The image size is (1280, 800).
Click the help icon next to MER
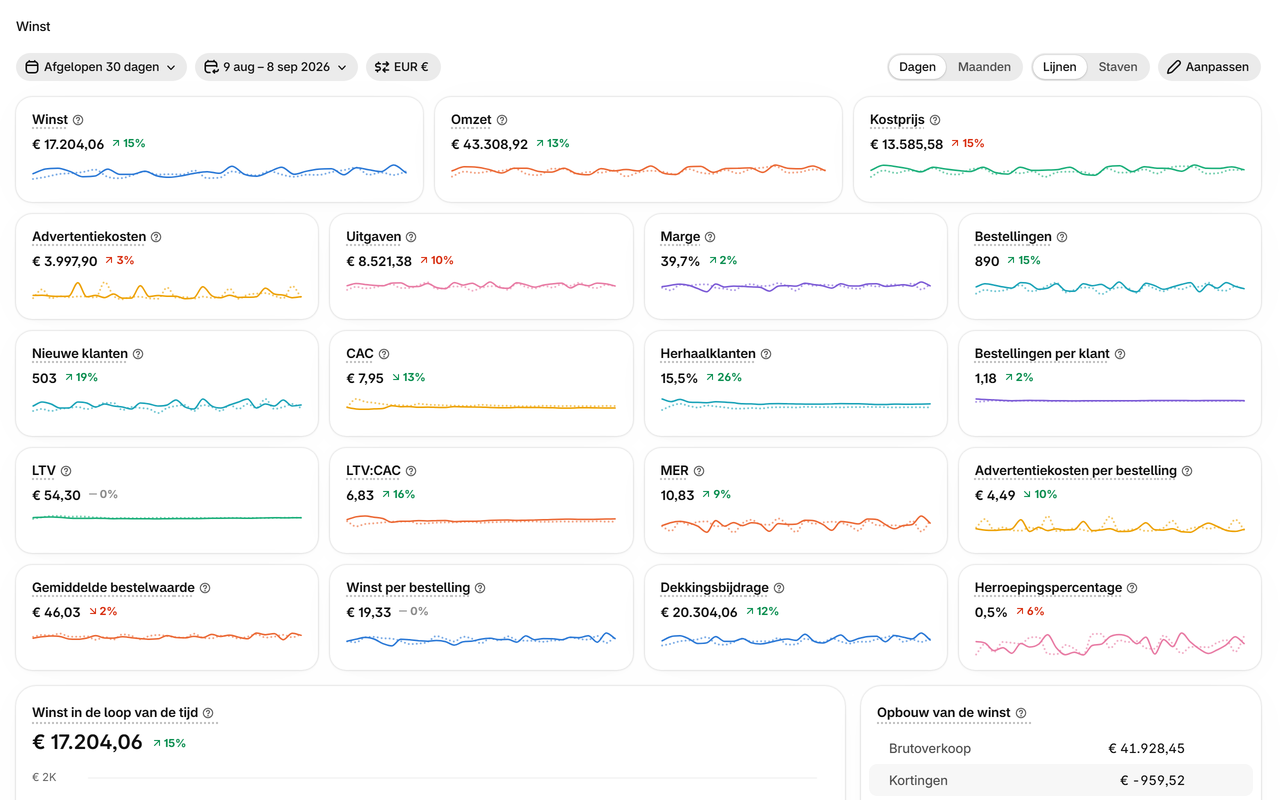pos(699,471)
